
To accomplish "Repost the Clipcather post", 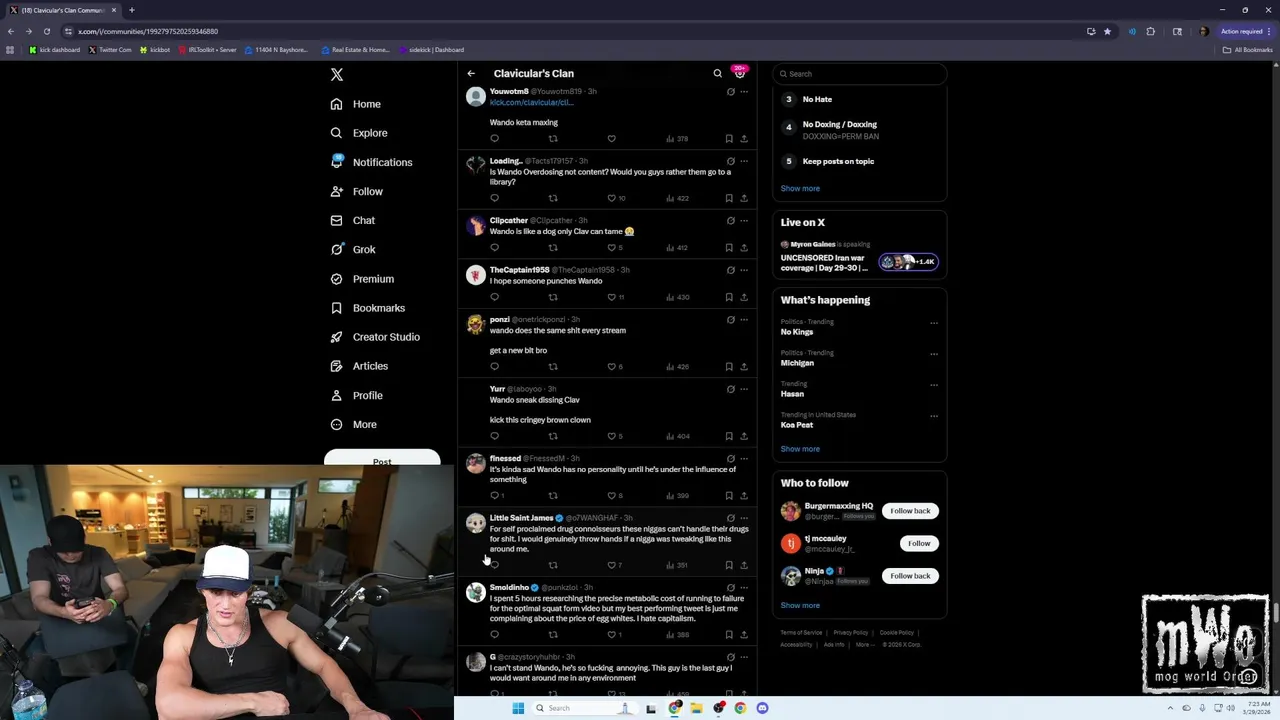I will tap(553, 248).
